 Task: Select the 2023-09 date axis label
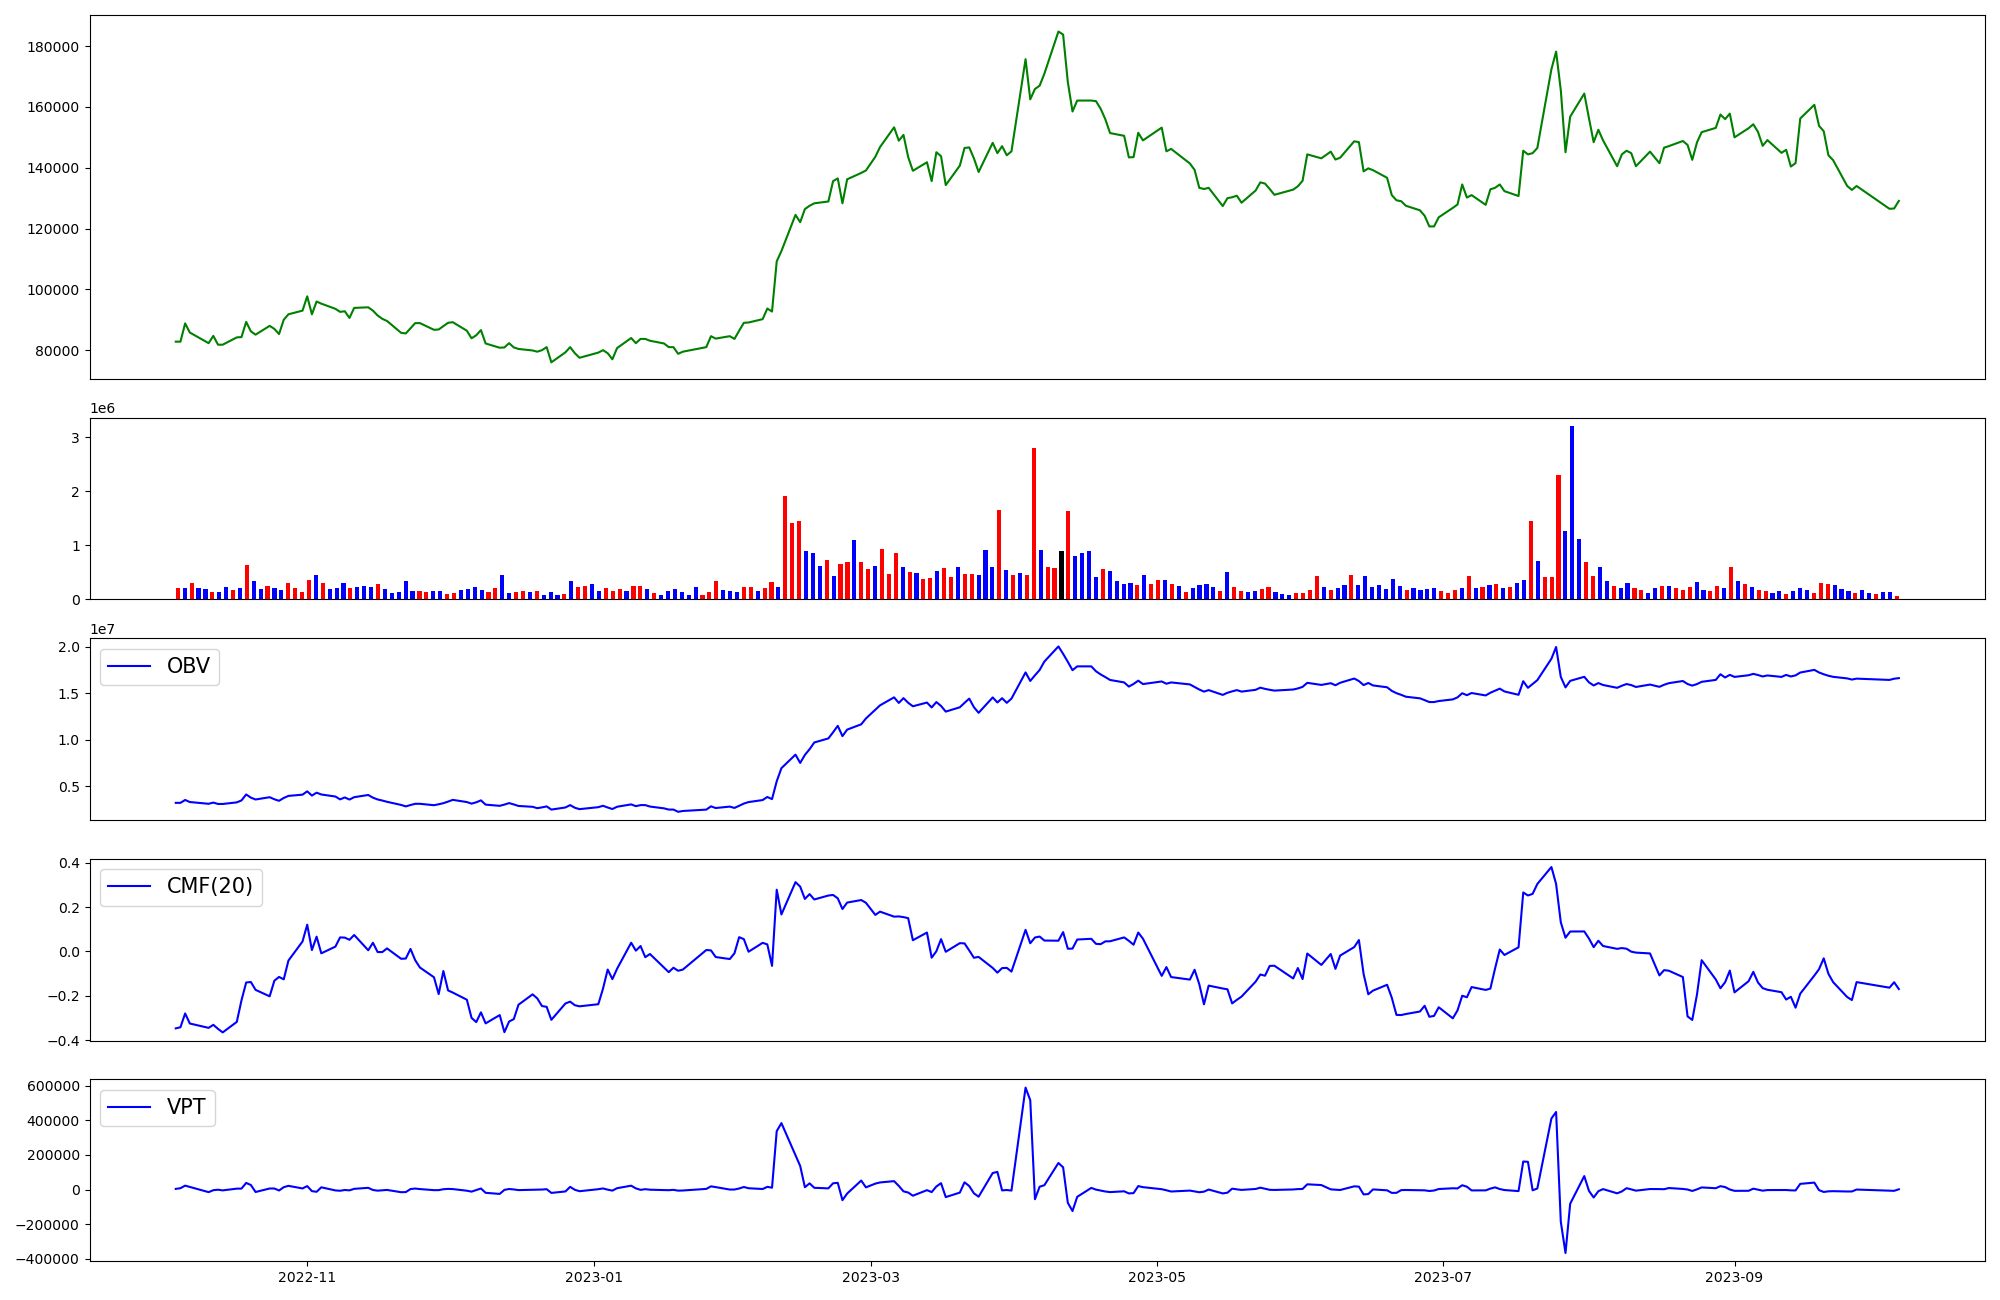coord(1734,1277)
